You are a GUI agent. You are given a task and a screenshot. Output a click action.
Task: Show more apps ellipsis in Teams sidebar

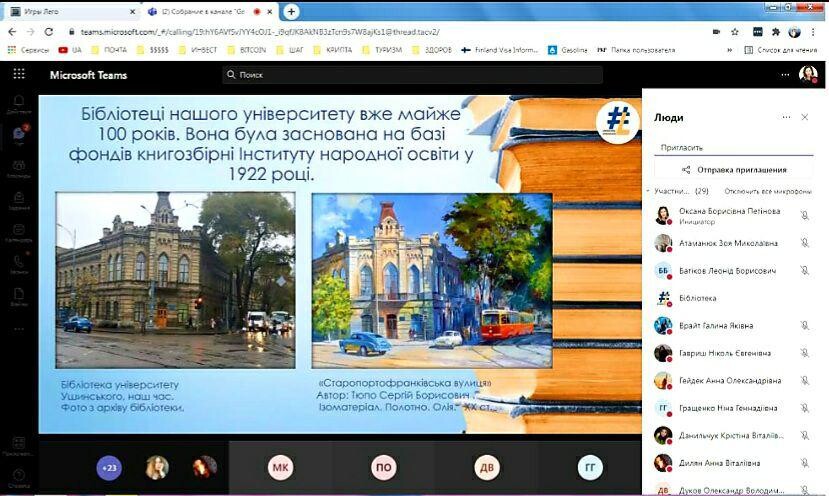click(19, 329)
